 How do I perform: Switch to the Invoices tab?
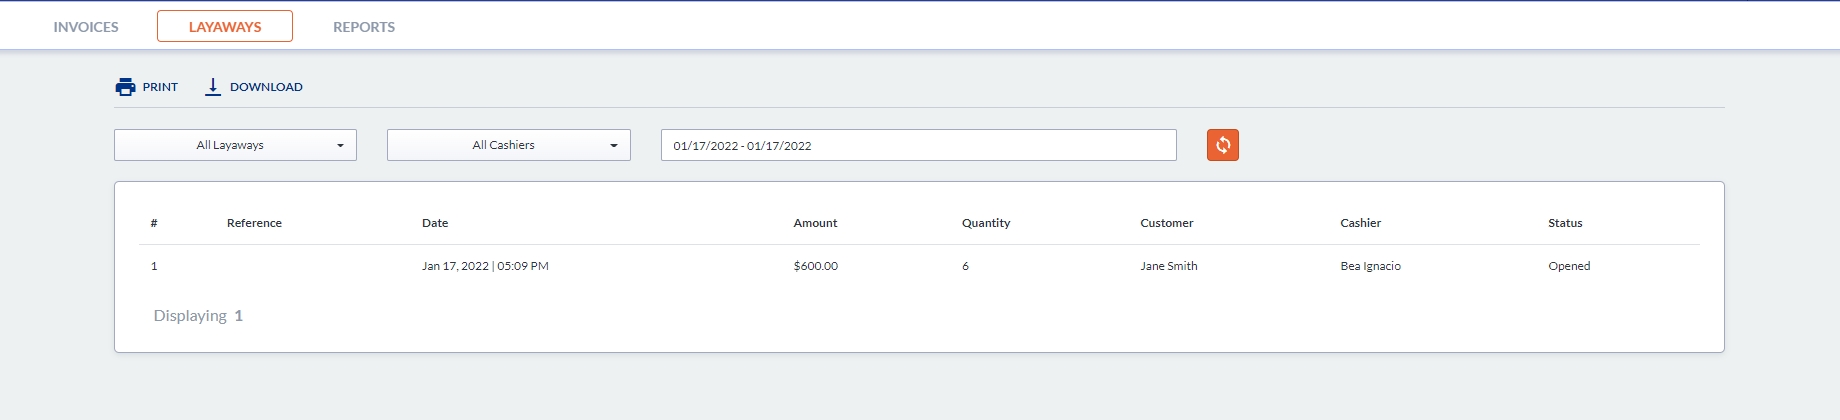(86, 27)
